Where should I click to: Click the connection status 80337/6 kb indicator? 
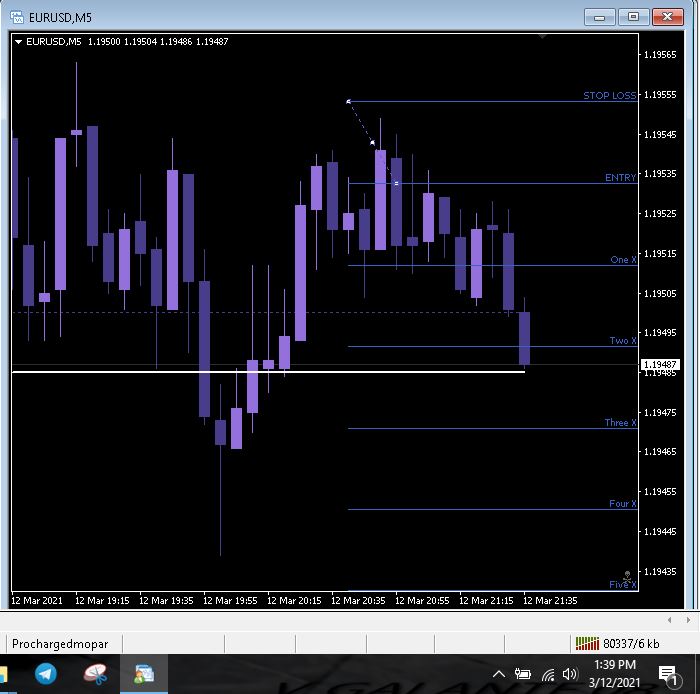tap(617, 644)
